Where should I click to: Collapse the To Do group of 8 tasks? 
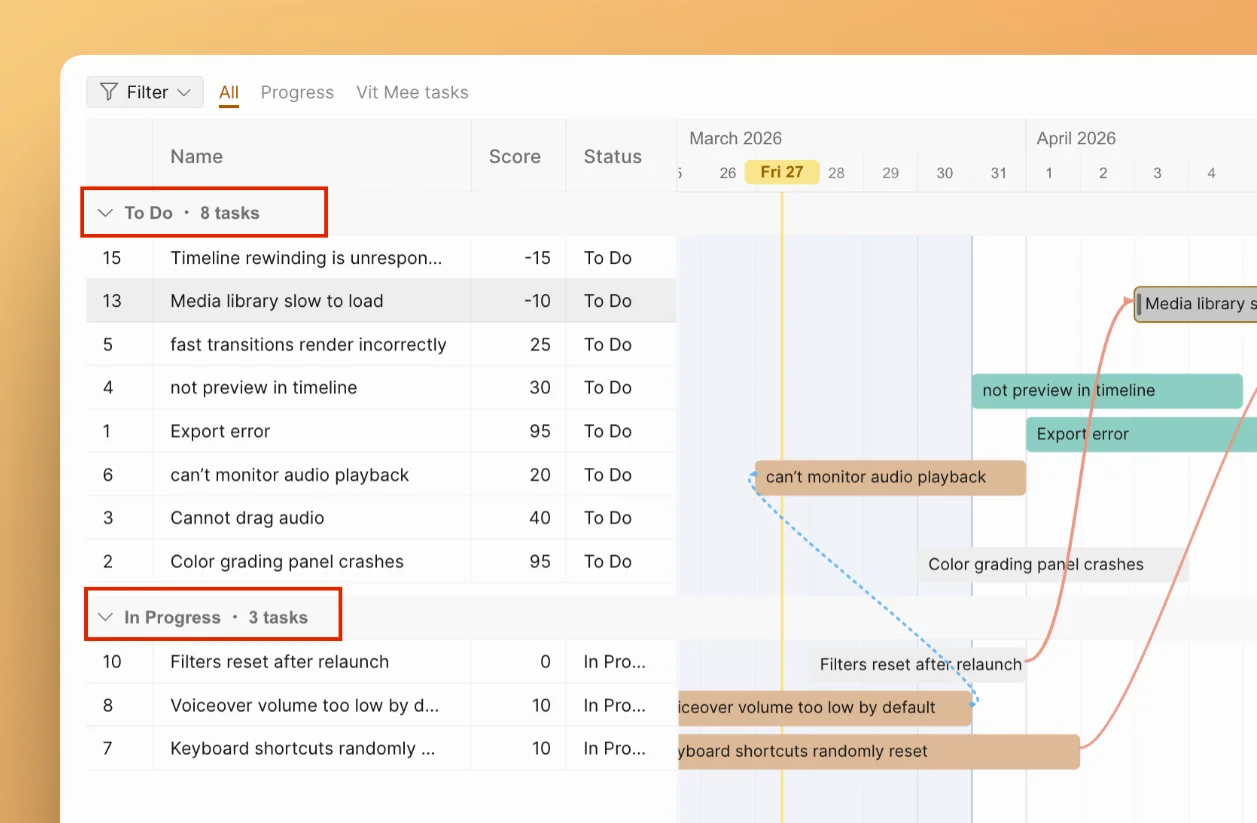coord(106,212)
